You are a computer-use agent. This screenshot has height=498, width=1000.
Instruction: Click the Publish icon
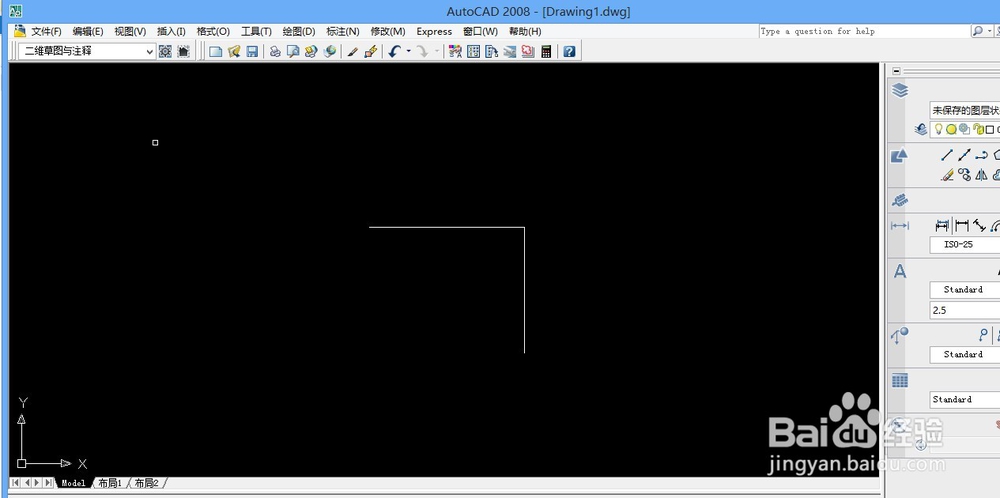(x=311, y=52)
